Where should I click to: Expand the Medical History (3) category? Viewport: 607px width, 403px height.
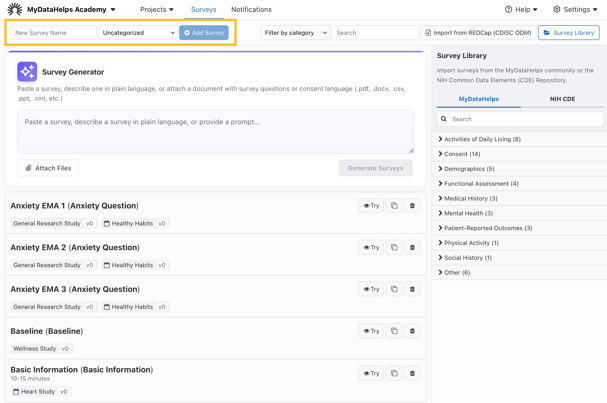pyautogui.click(x=519, y=199)
